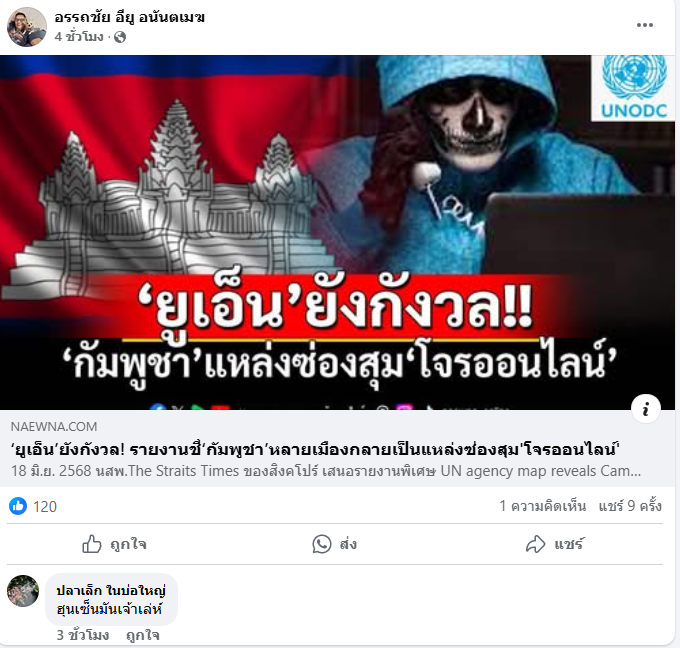680x648 pixels.
Task: Click the poster's profile picture
Action: [26, 26]
